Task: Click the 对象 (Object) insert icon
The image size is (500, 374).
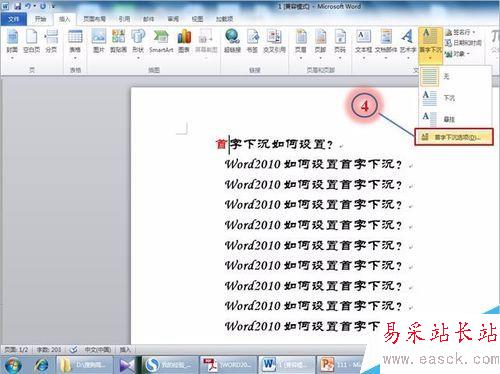Action: (458, 54)
